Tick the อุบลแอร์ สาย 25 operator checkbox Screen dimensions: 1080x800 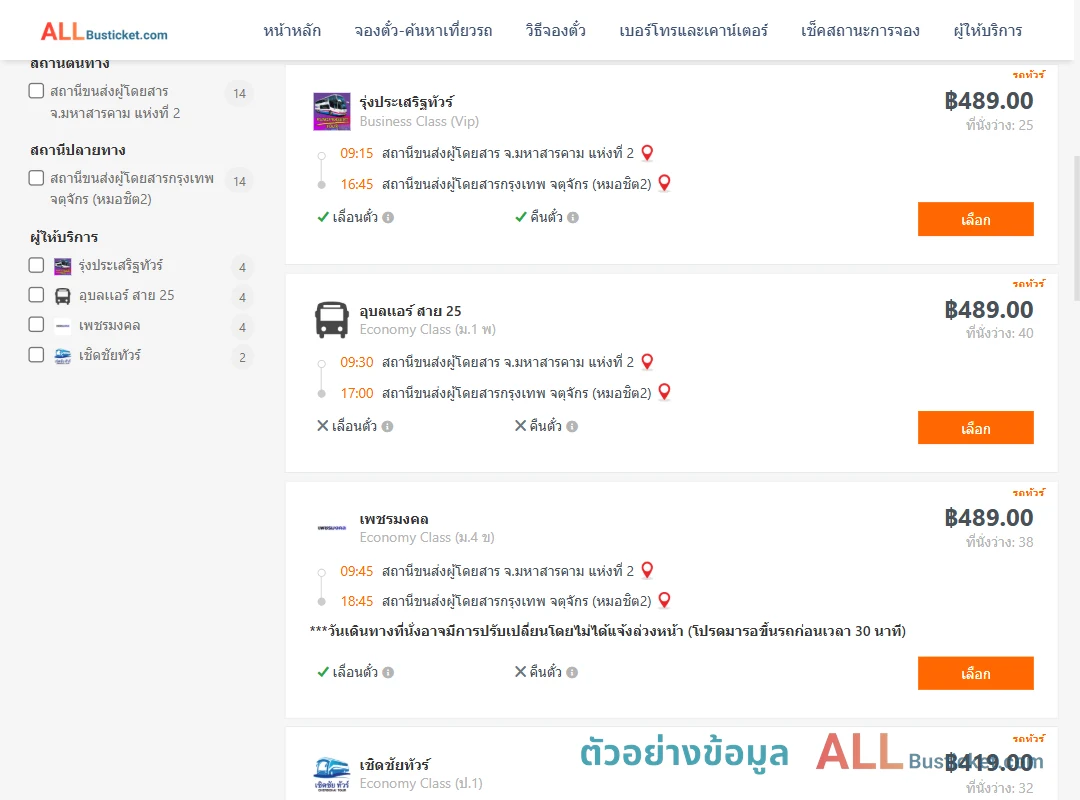click(x=36, y=295)
